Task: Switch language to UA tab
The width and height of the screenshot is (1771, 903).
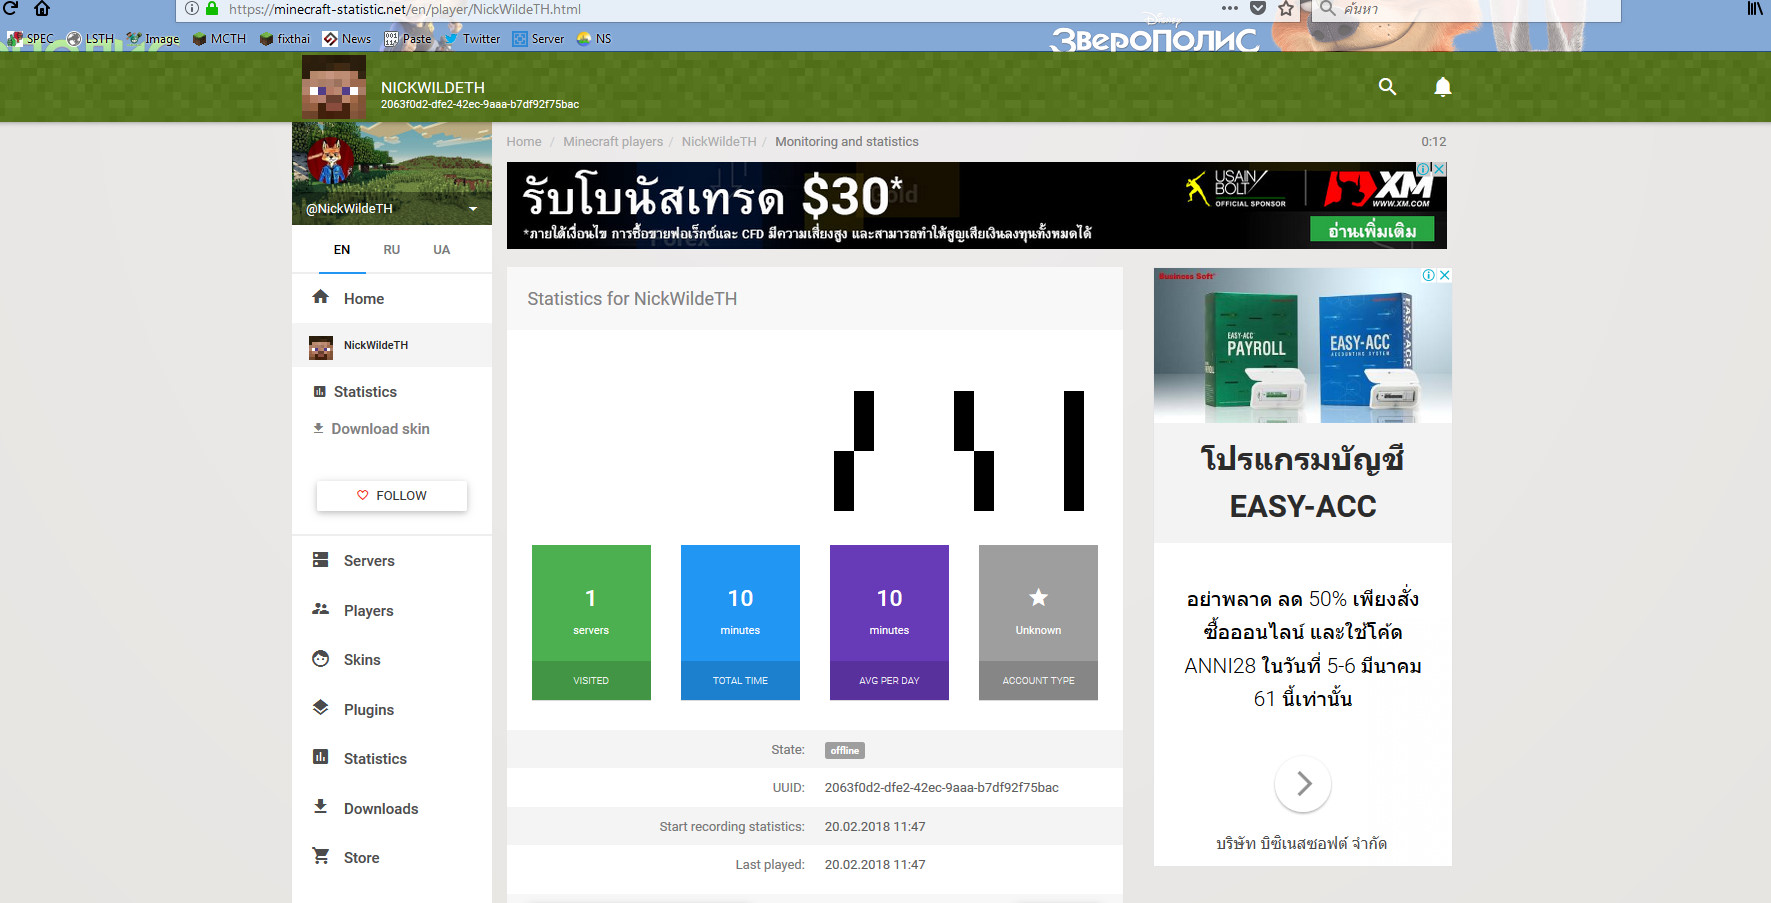Action: [441, 250]
